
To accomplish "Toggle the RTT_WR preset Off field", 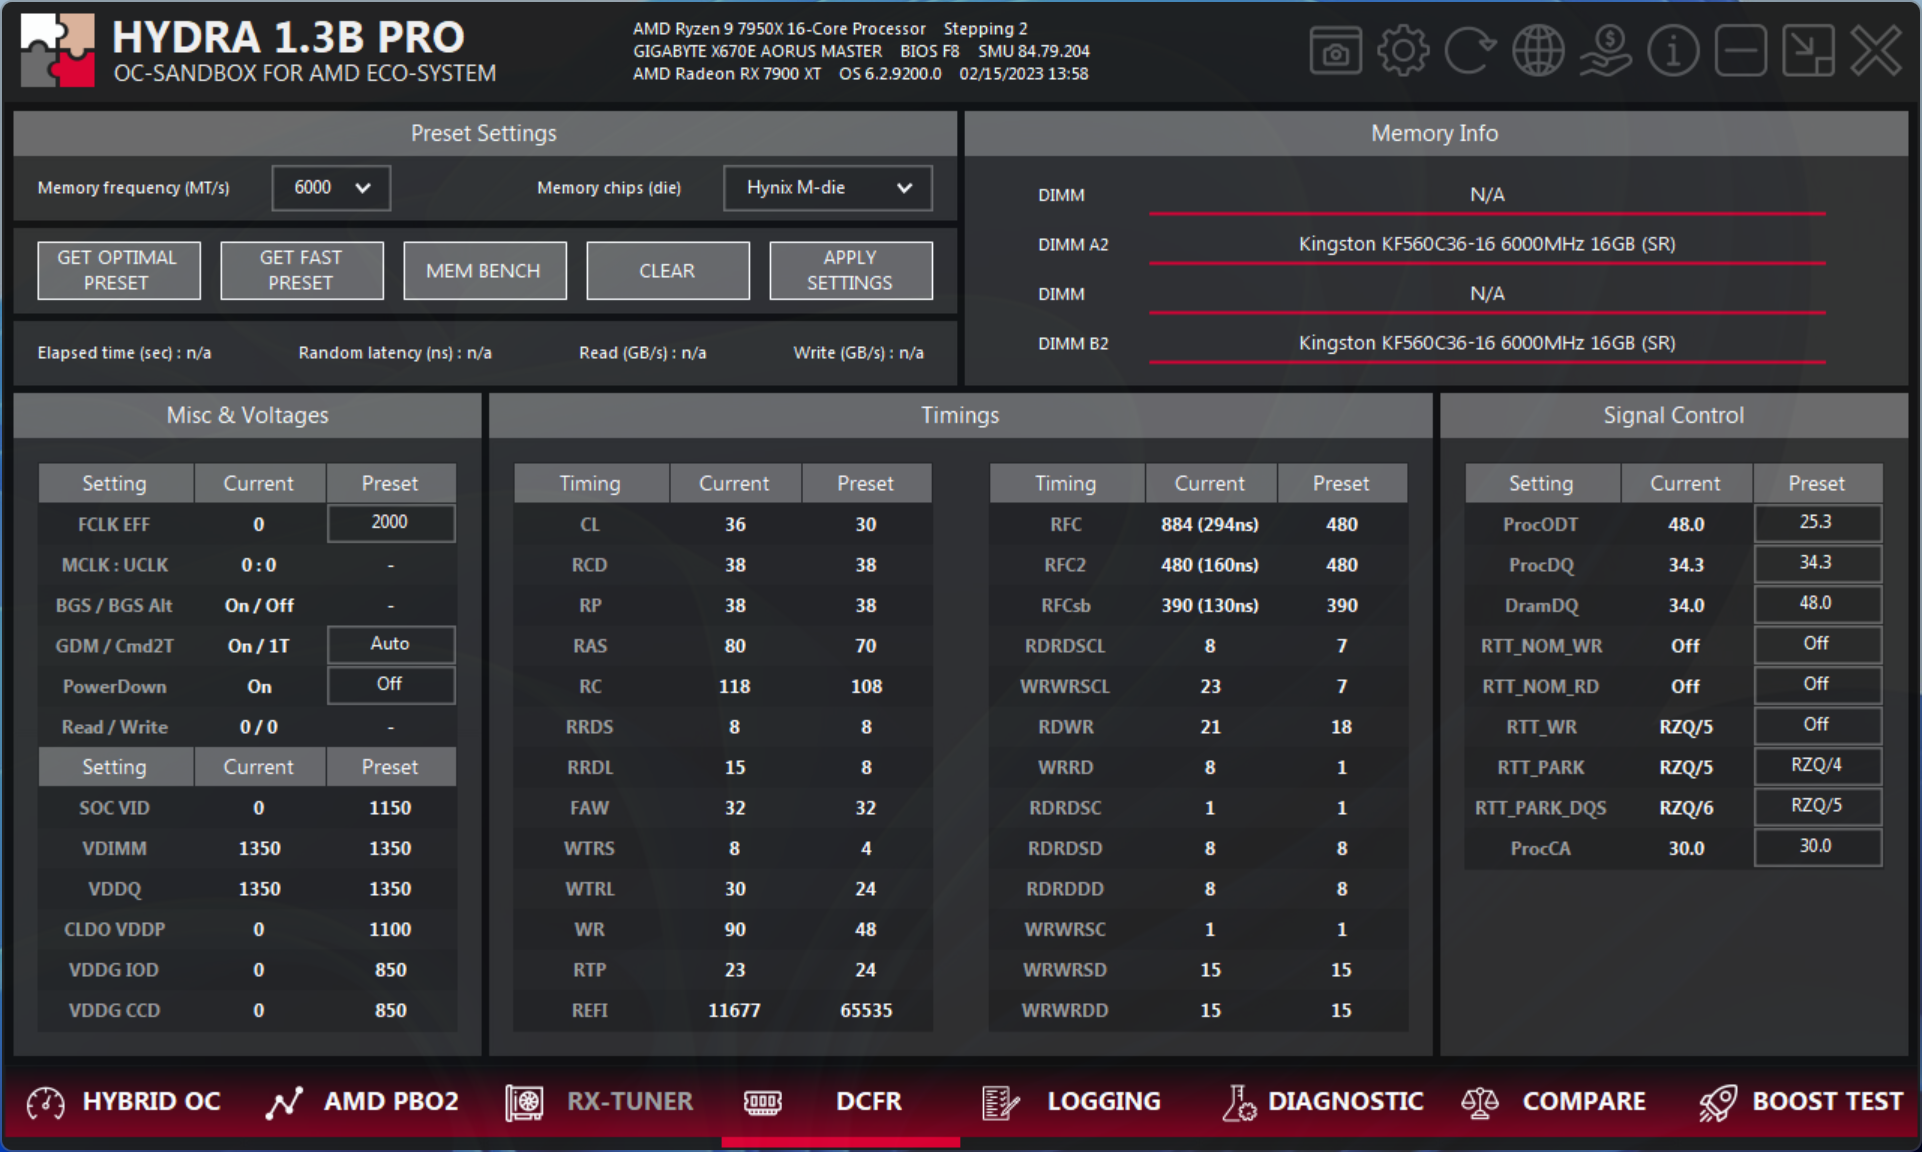I will pos(1816,725).
